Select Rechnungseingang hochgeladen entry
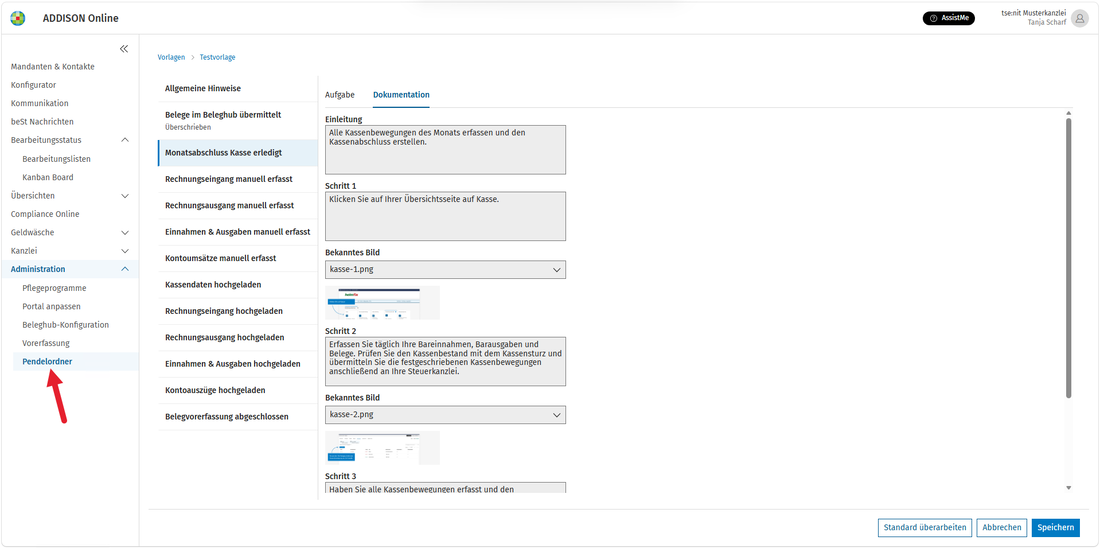 point(238,311)
